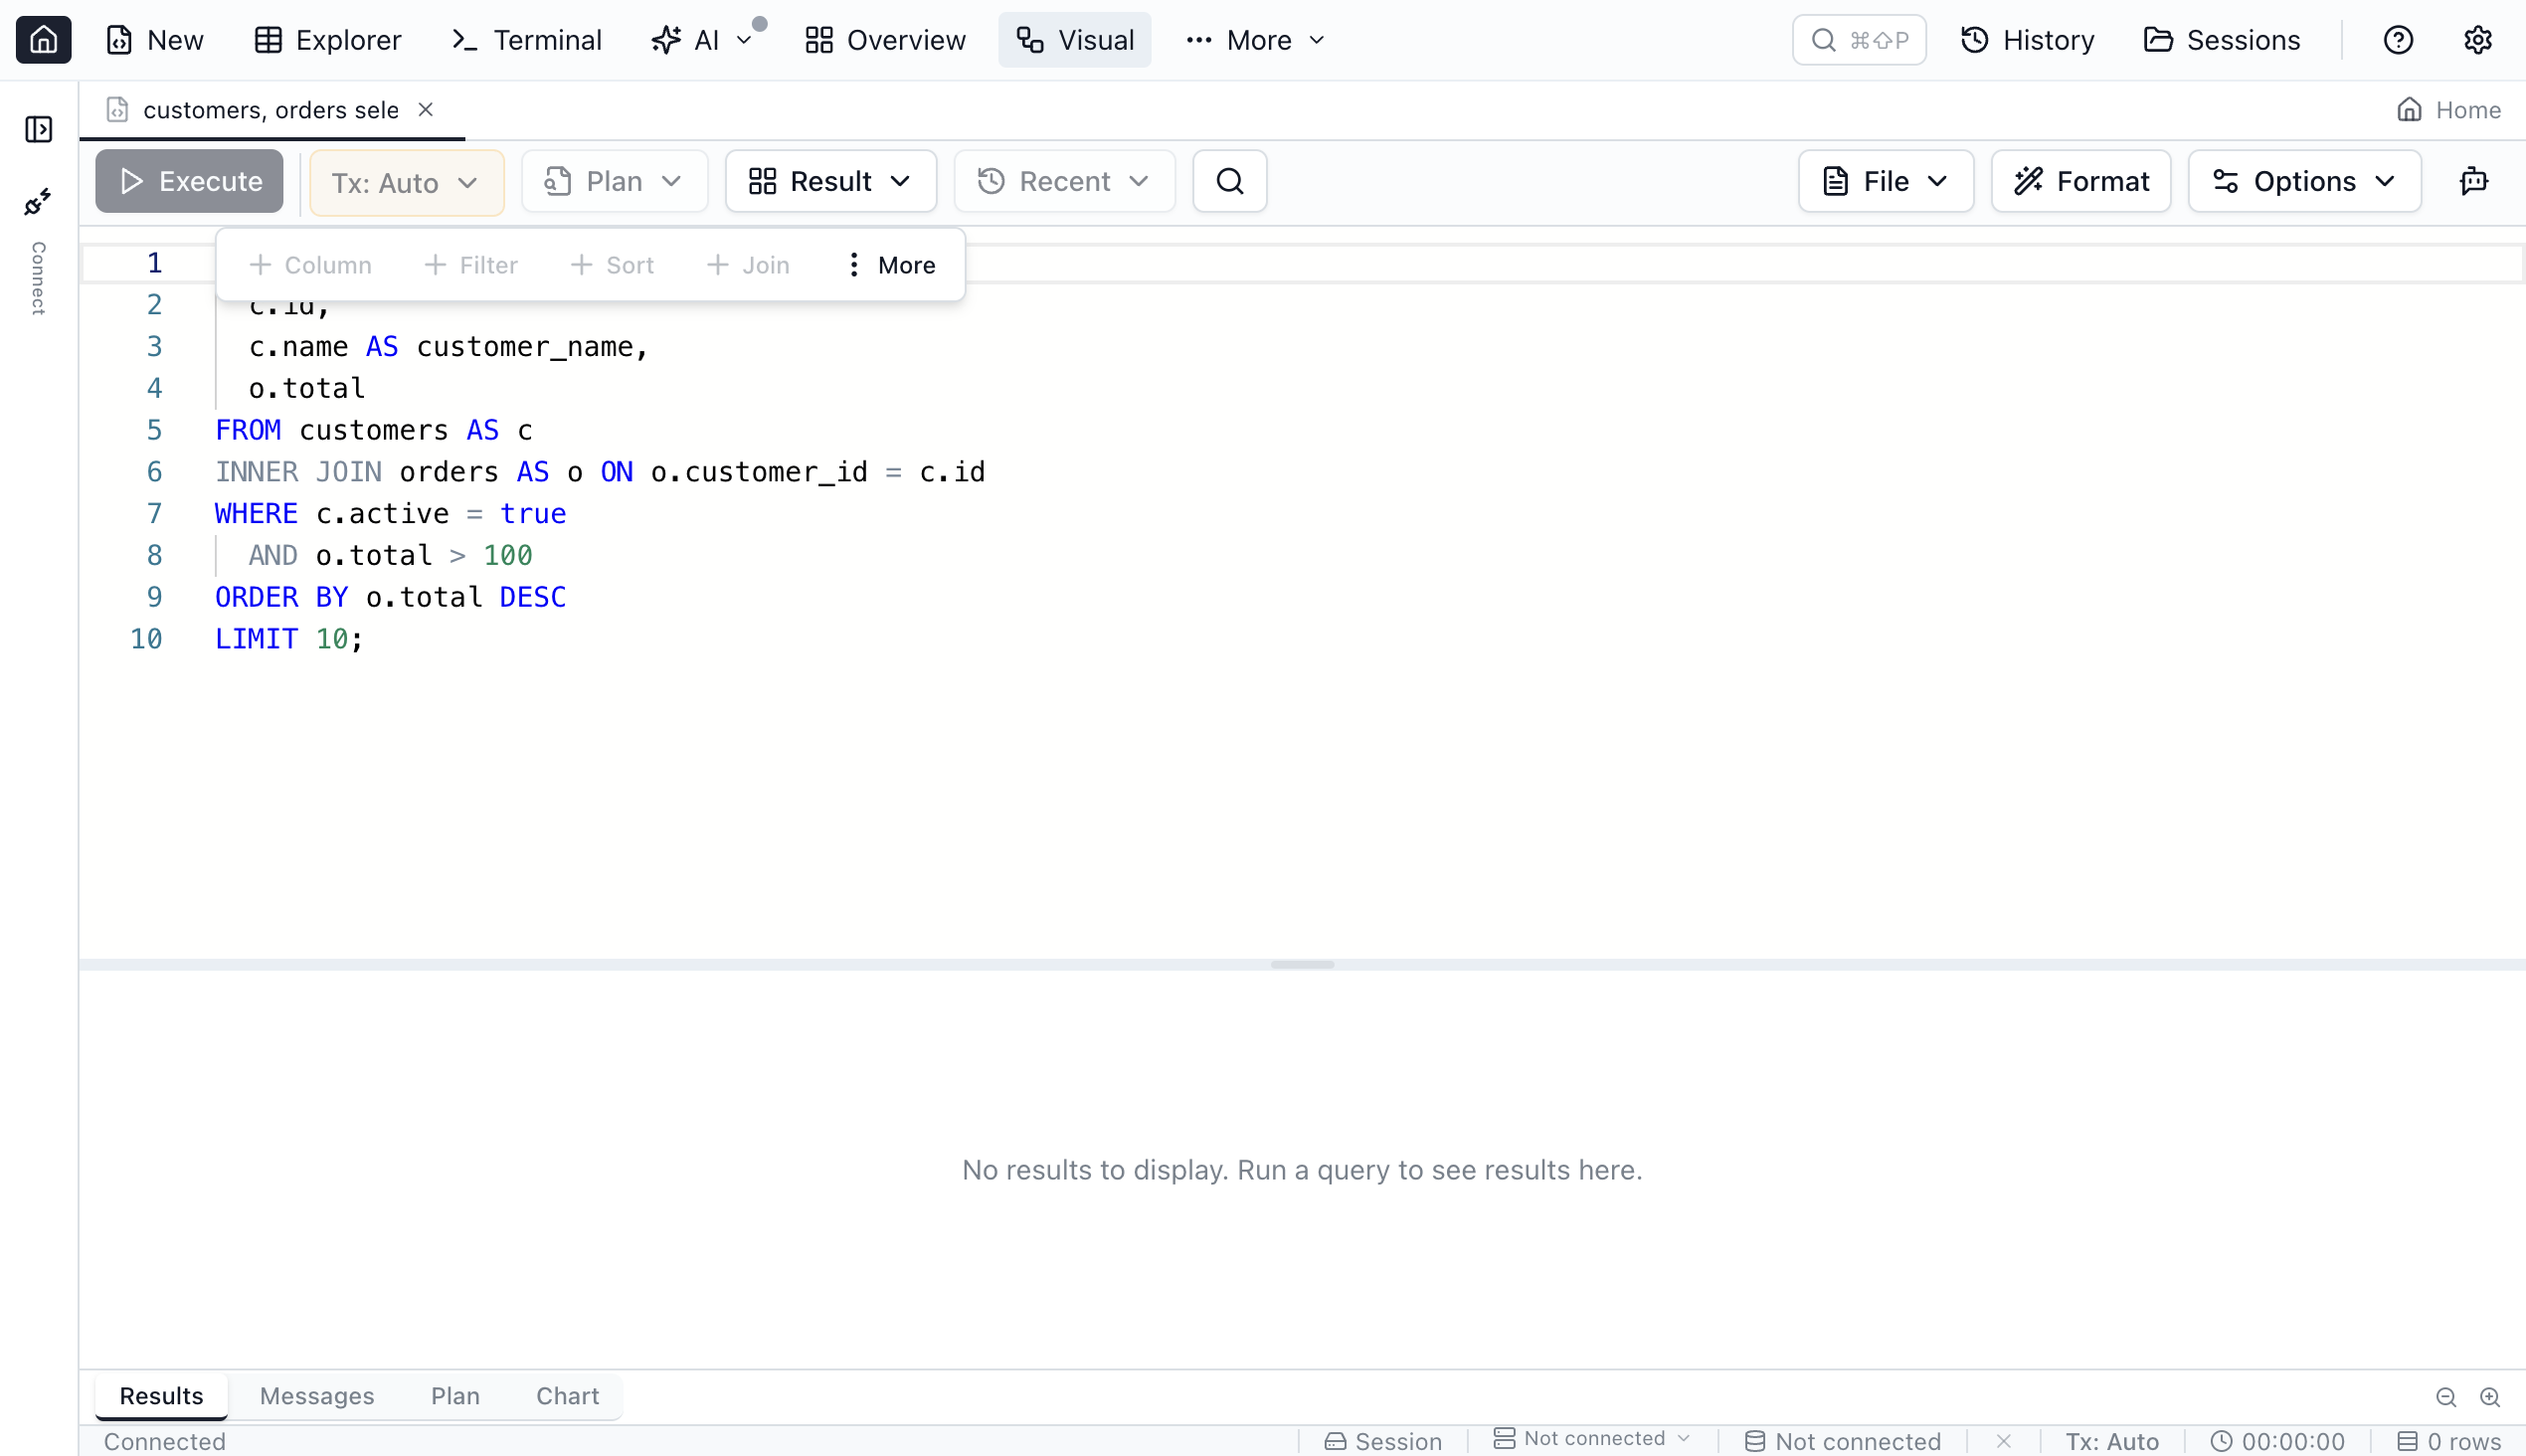Click the 0 rows status
The height and width of the screenshot is (1456, 2526).
2449,1441
